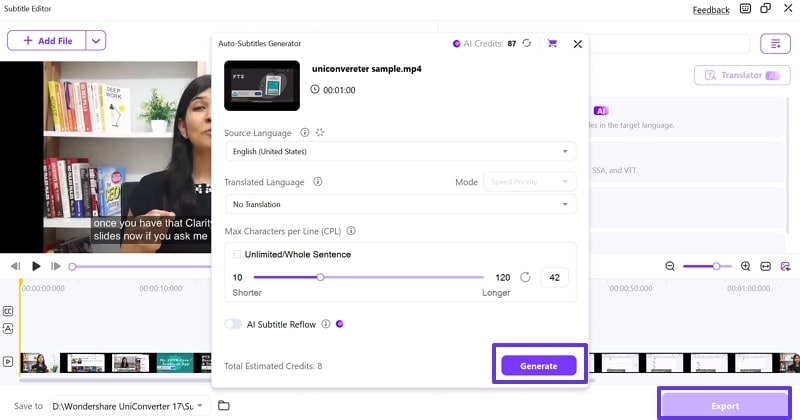Click the CC subtitle track icon
The height and width of the screenshot is (420, 800).
[x=8, y=311]
